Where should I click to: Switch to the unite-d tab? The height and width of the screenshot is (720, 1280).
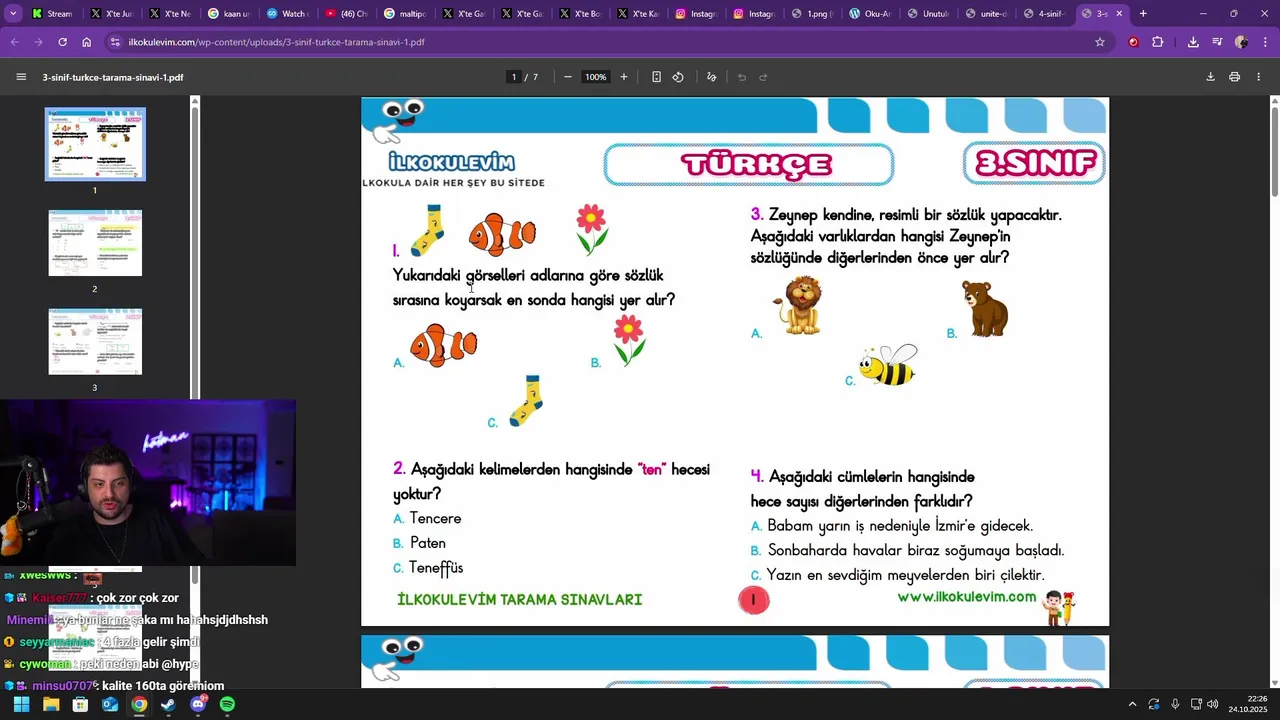point(985,14)
